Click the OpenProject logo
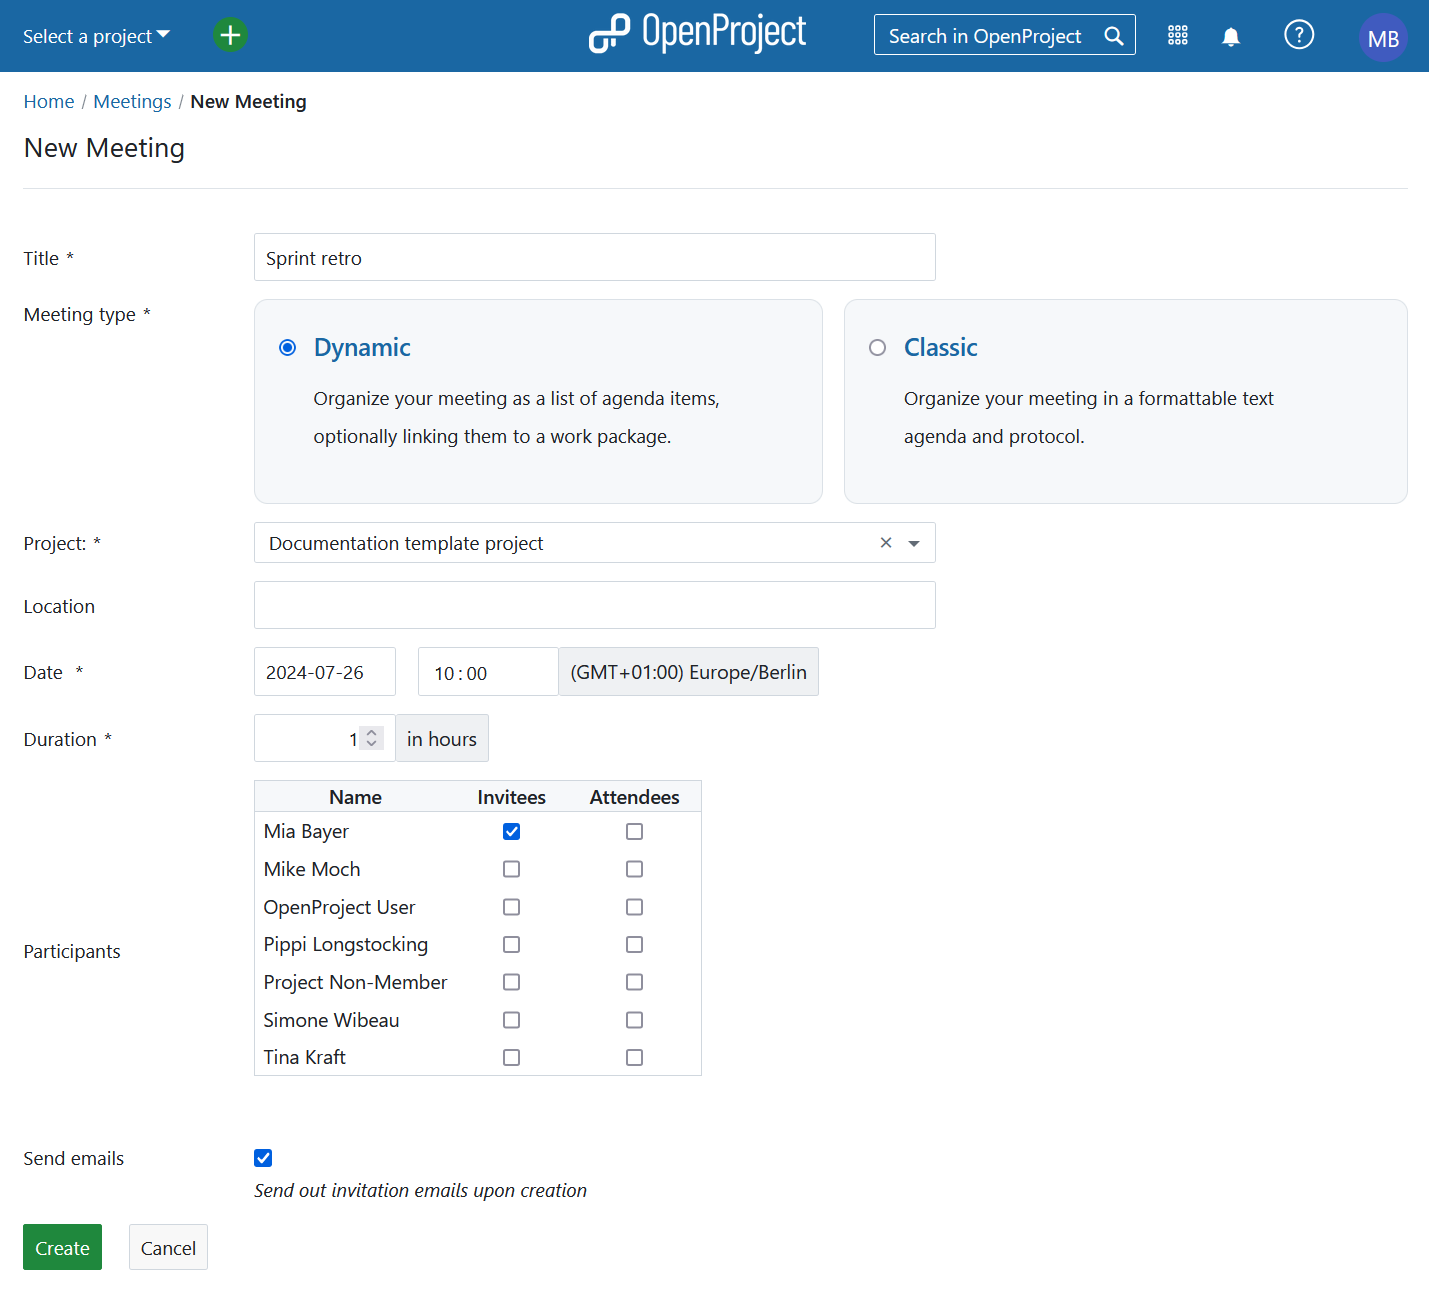Screen dimensions: 1429x1300 697,34
